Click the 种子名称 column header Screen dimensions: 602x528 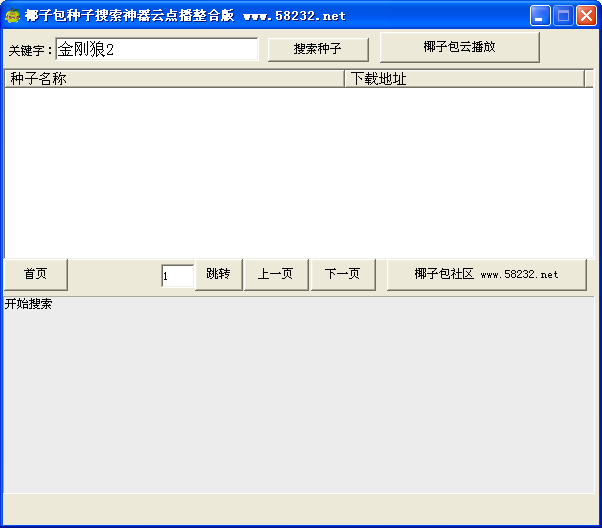[174, 79]
